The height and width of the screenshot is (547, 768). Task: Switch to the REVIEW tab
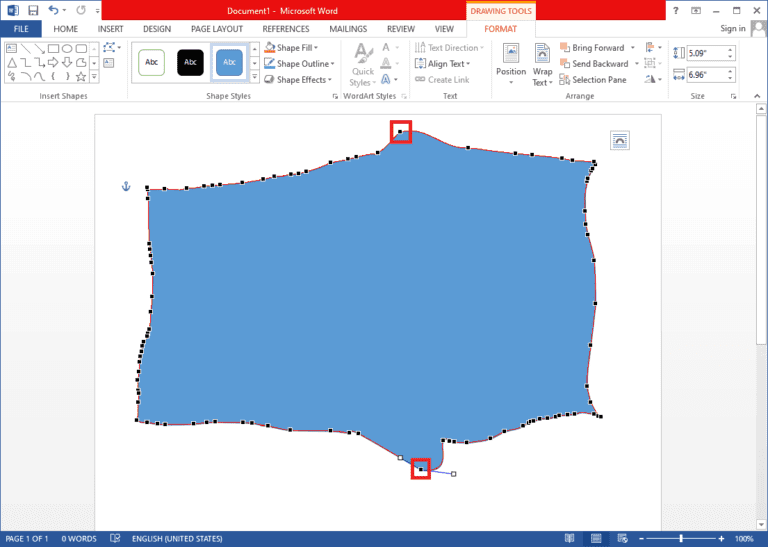point(401,29)
